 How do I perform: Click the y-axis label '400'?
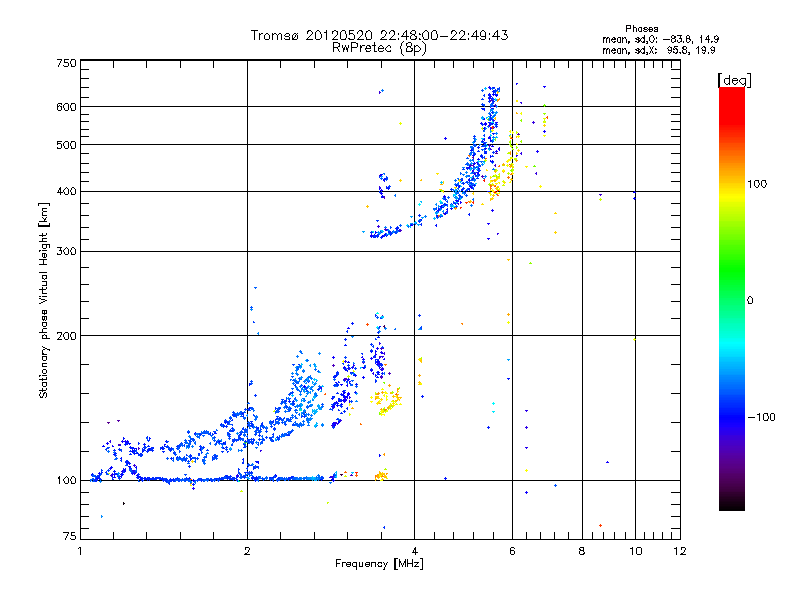(66, 192)
